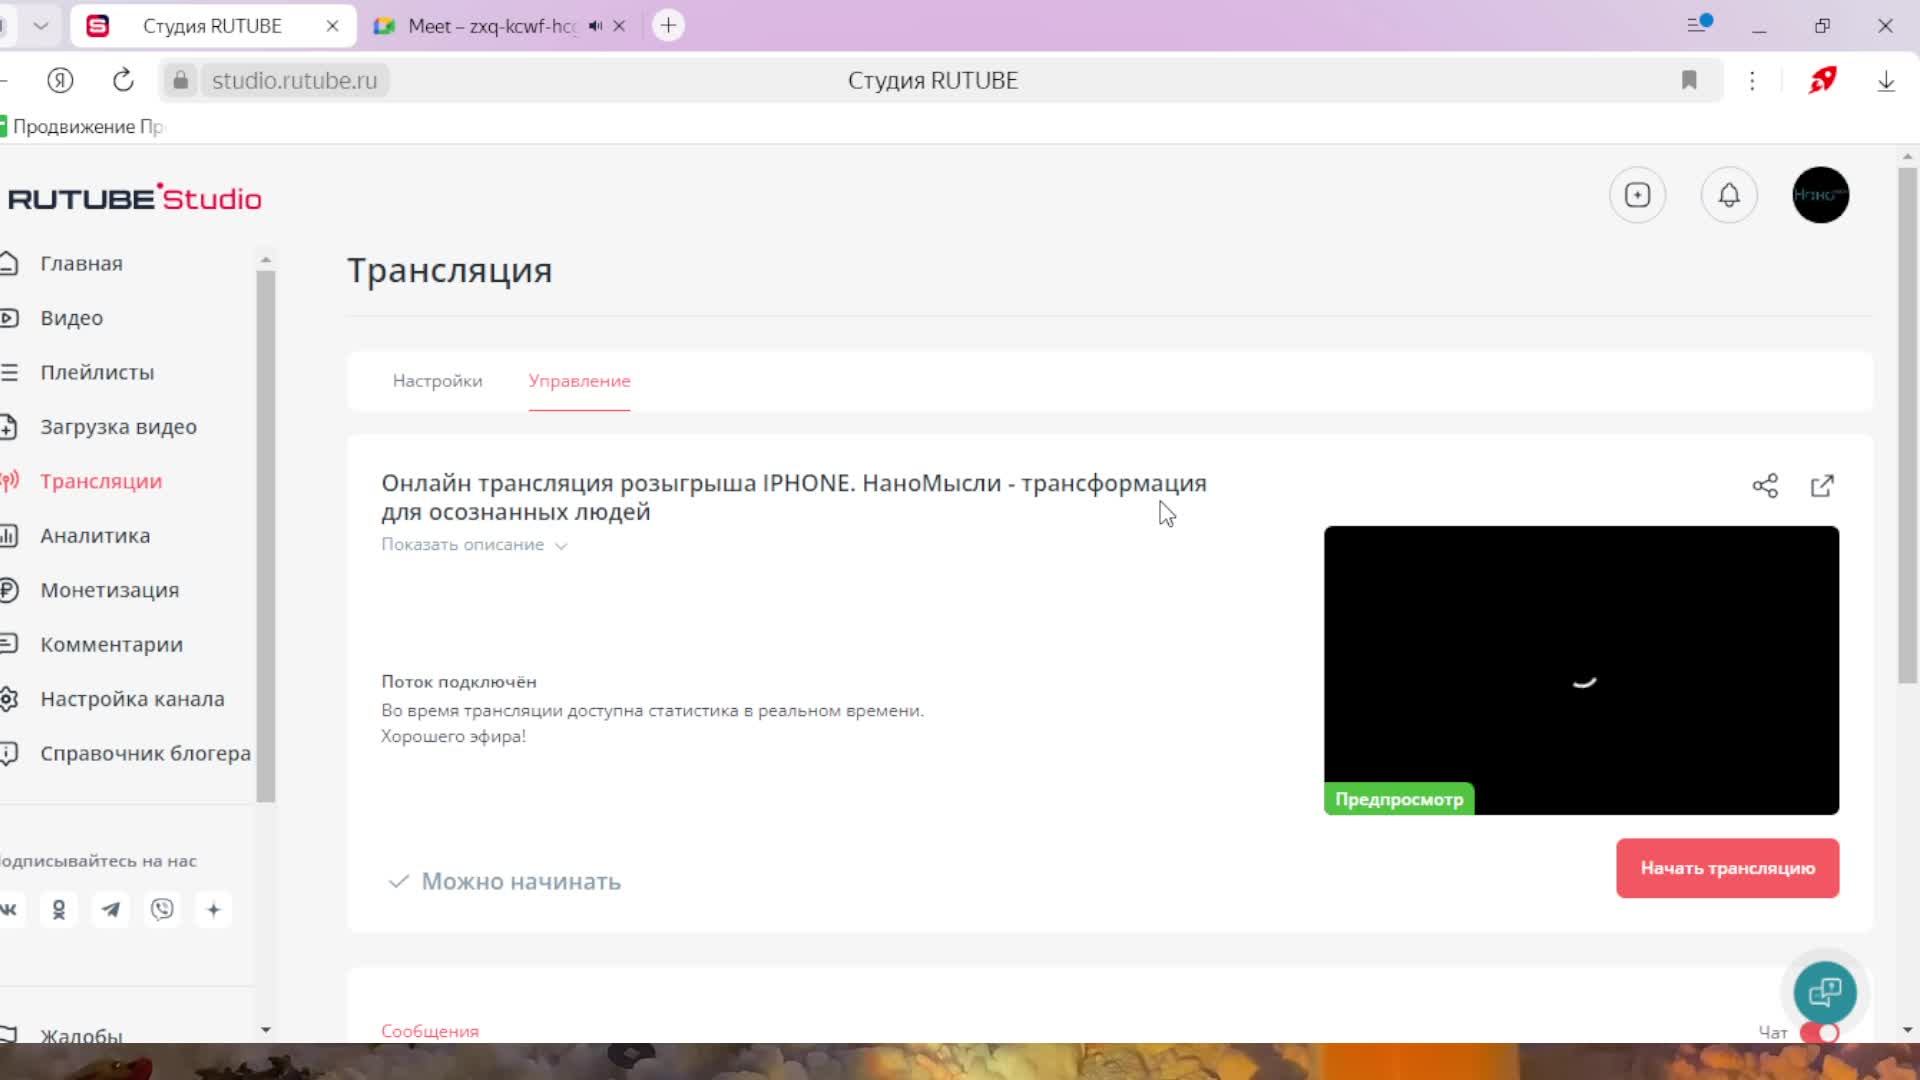Image resolution: width=1920 pixels, height=1080 pixels.
Task: Switch to the Meet browser tab
Action: [x=490, y=26]
